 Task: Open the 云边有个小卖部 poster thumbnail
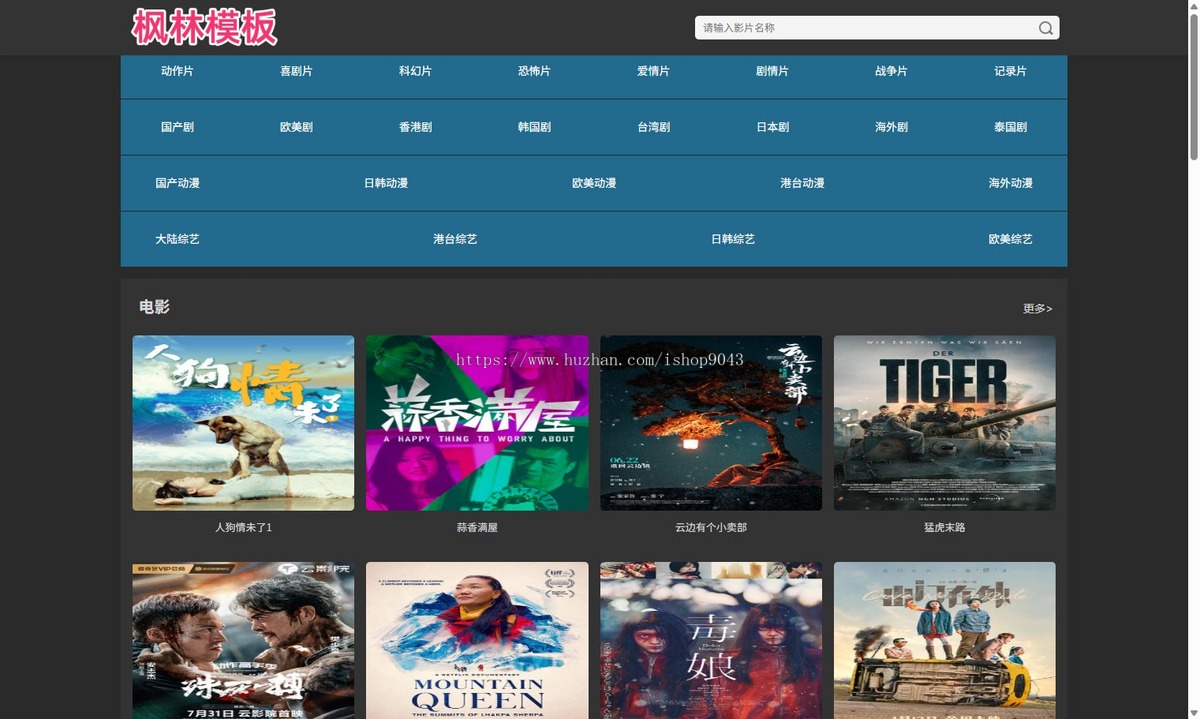711,423
